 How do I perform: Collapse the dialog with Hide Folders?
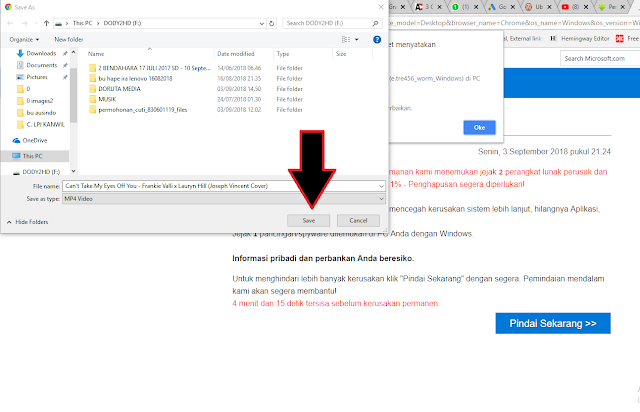(x=28, y=222)
